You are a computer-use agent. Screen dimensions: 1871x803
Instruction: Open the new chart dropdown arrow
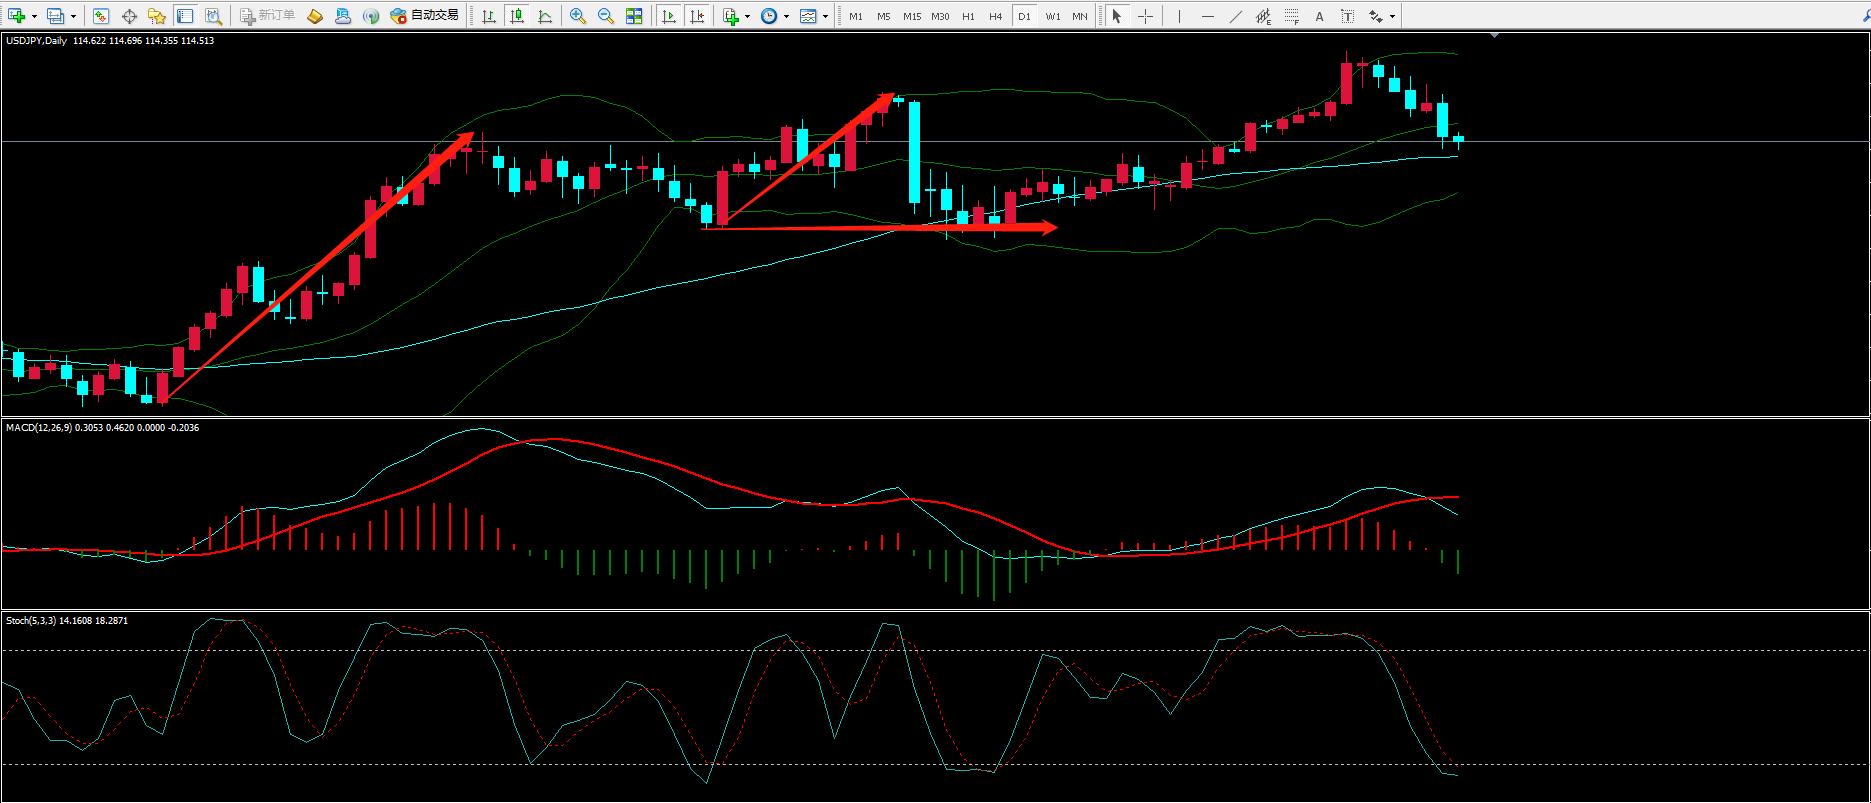[x=34, y=16]
